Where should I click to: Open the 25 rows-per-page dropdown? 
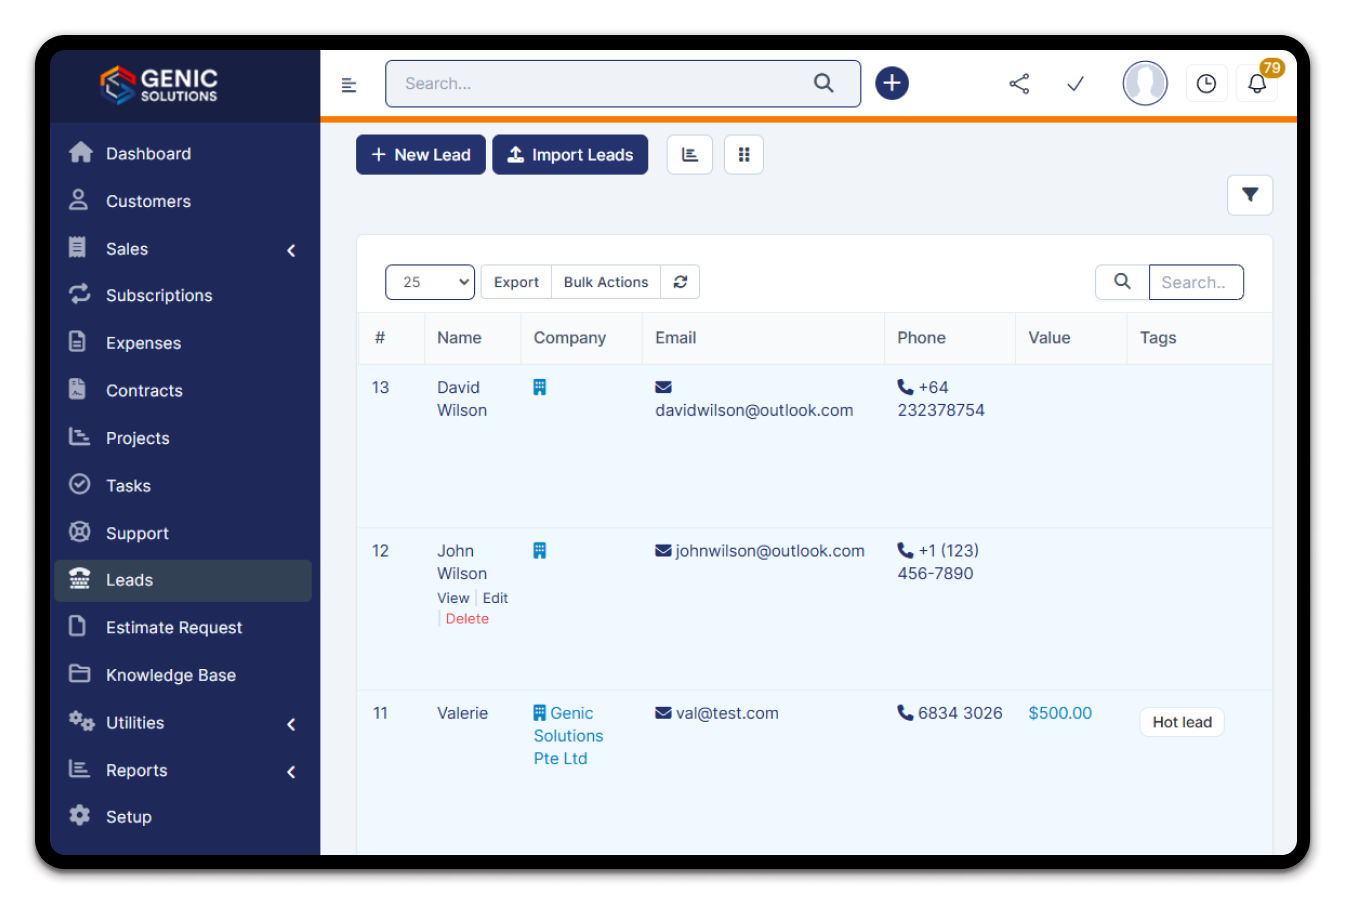pos(430,282)
